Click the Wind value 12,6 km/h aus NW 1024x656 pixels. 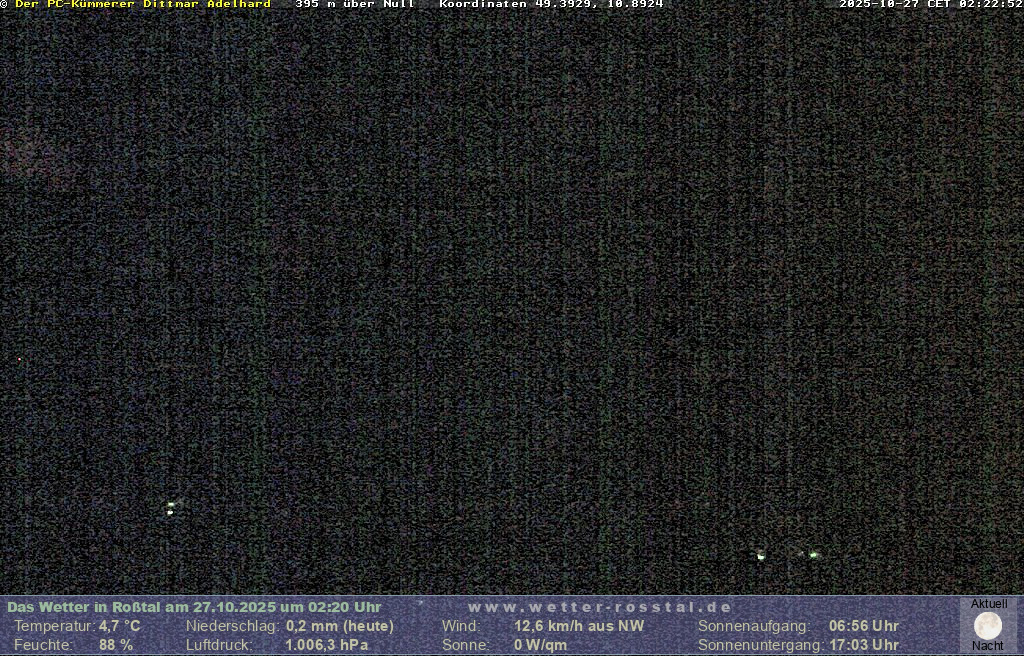(x=579, y=626)
